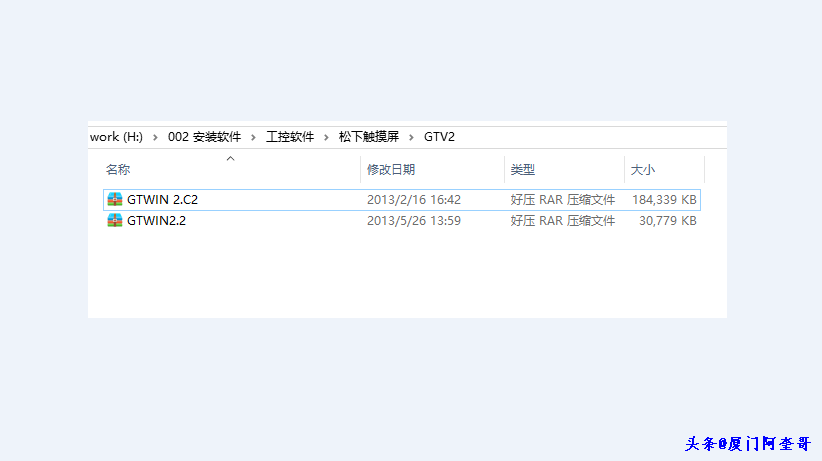The height and width of the screenshot is (461, 822).
Task: Sort files by the 大小 column
Action: point(643,170)
